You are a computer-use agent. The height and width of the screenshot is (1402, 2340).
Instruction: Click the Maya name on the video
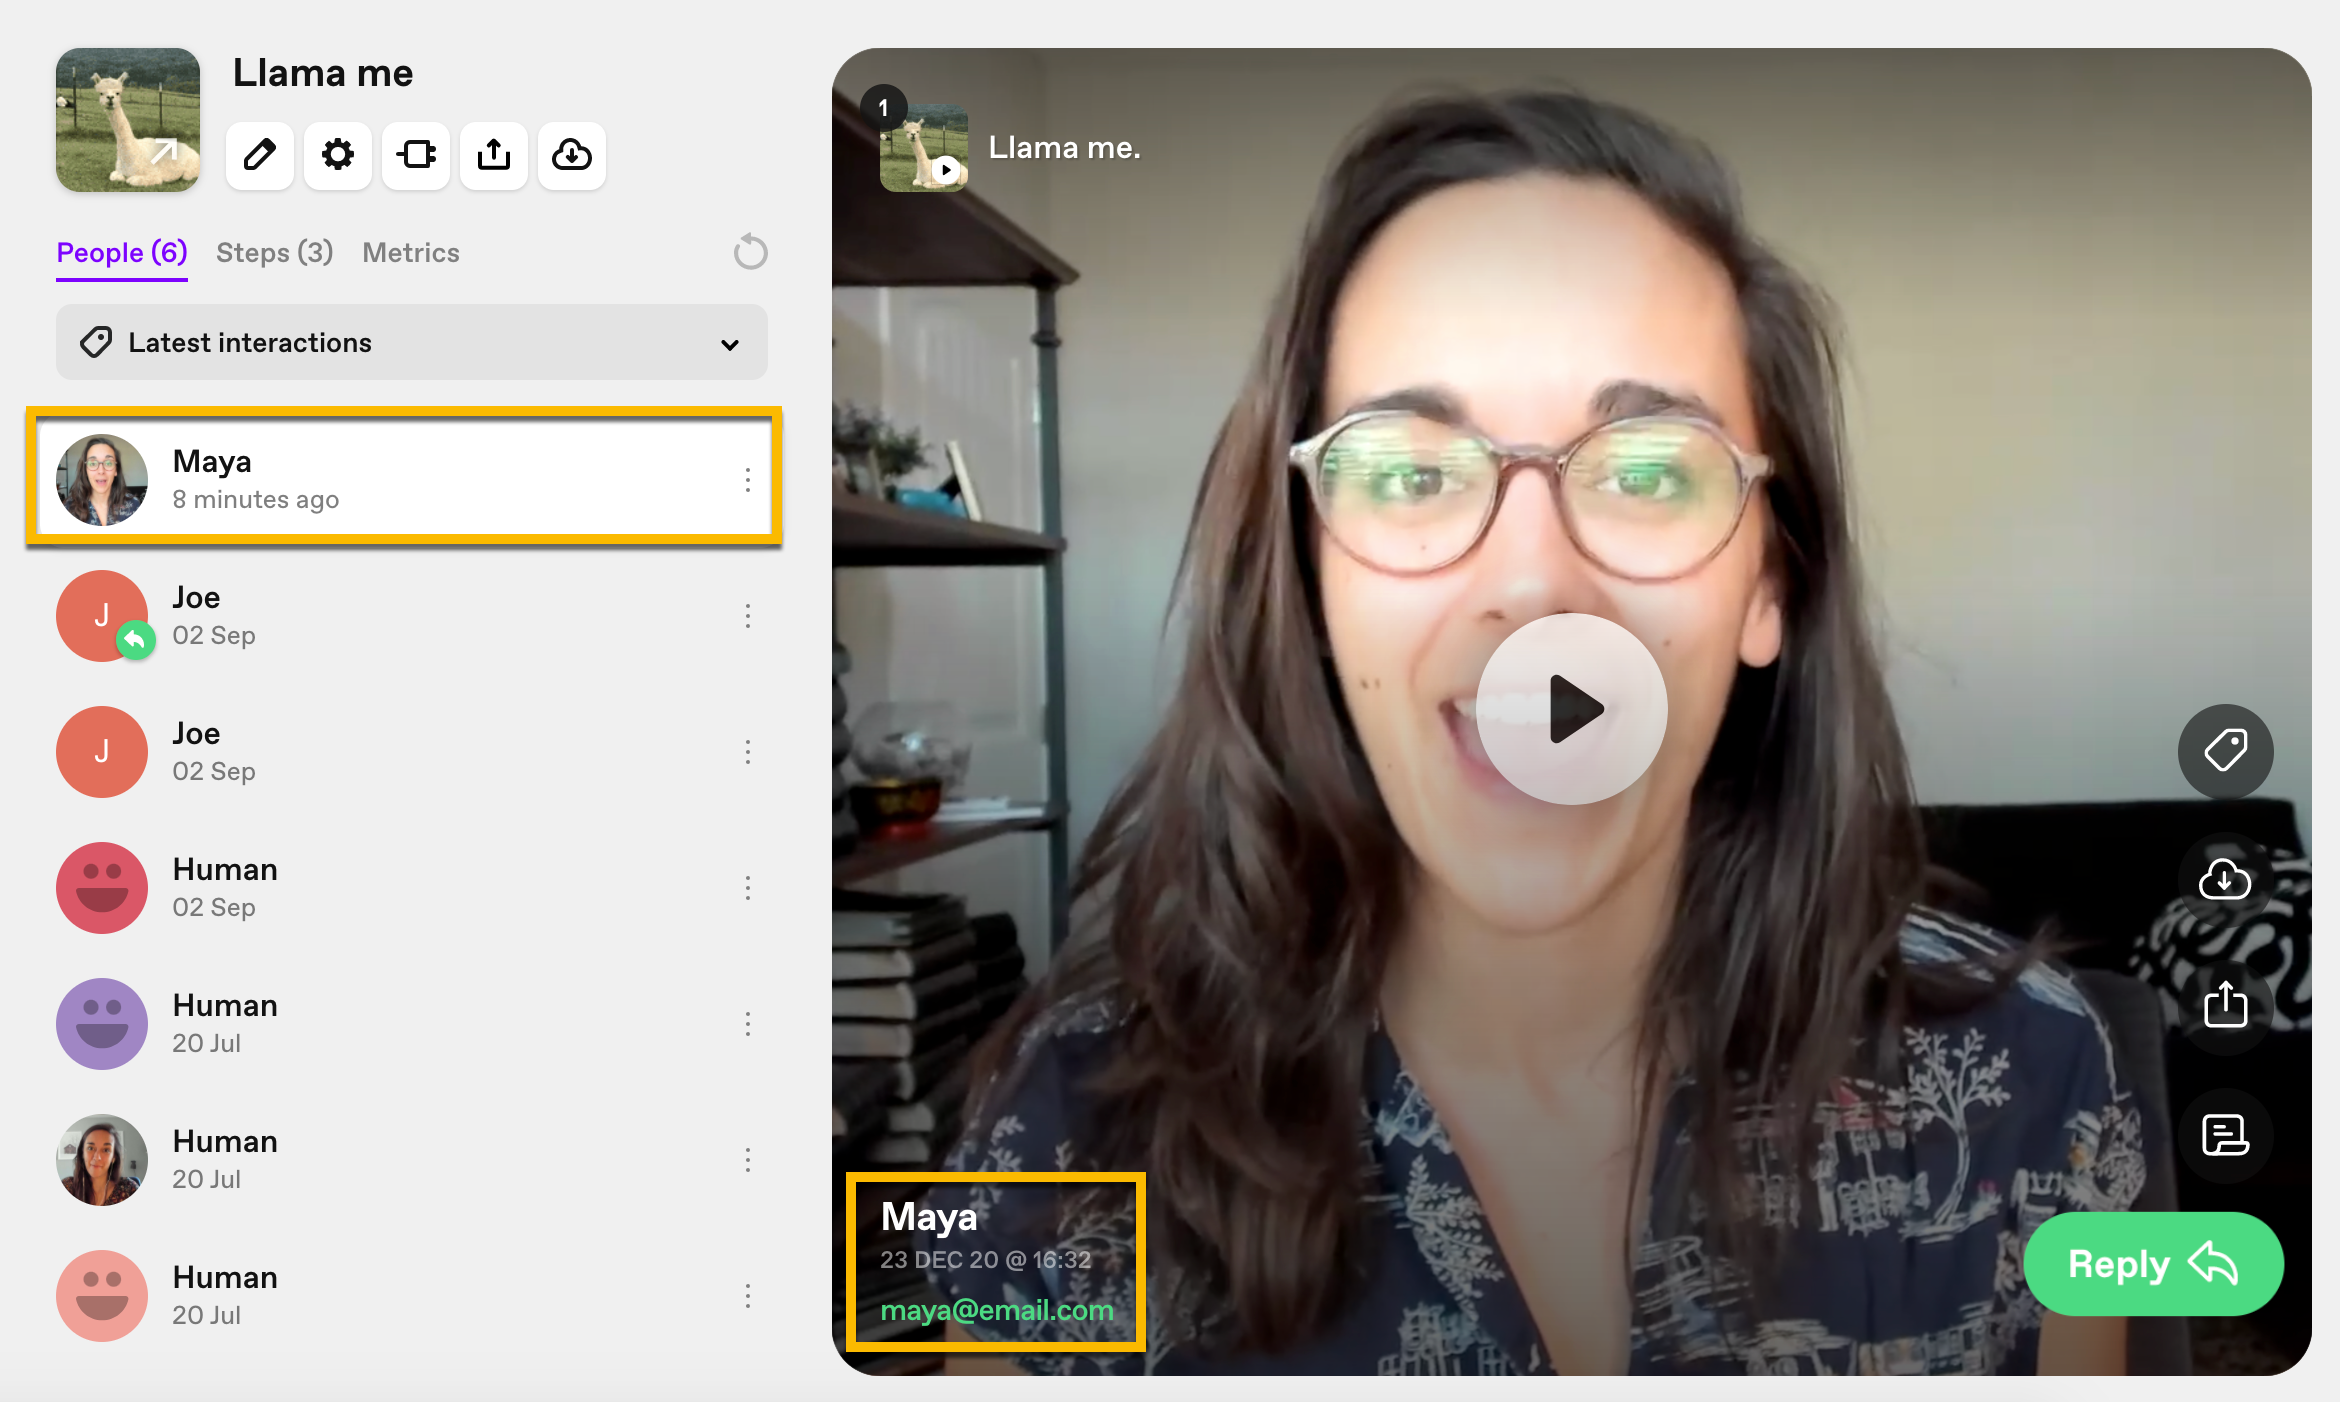[929, 1217]
